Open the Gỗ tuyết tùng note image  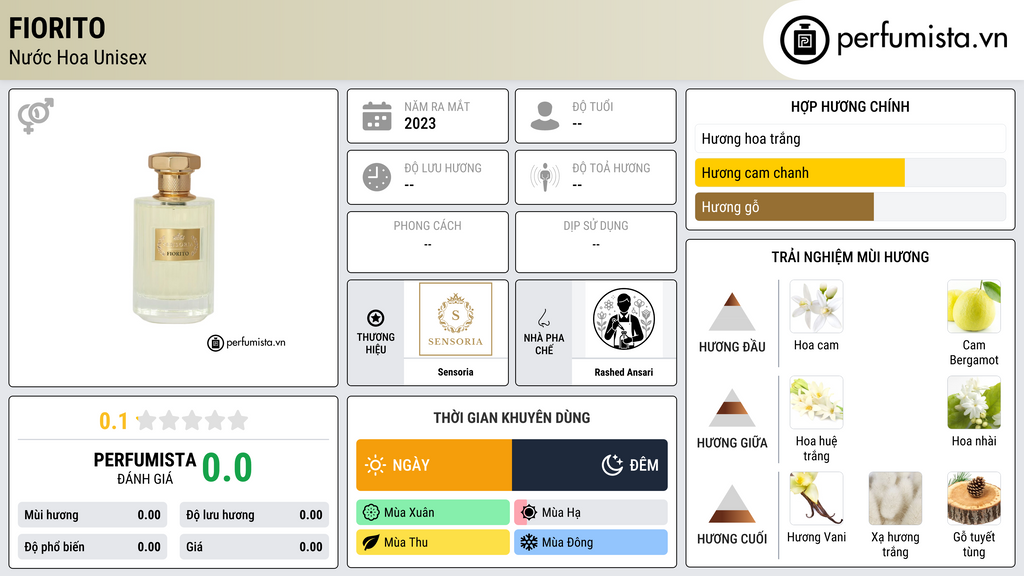[x=974, y=498]
